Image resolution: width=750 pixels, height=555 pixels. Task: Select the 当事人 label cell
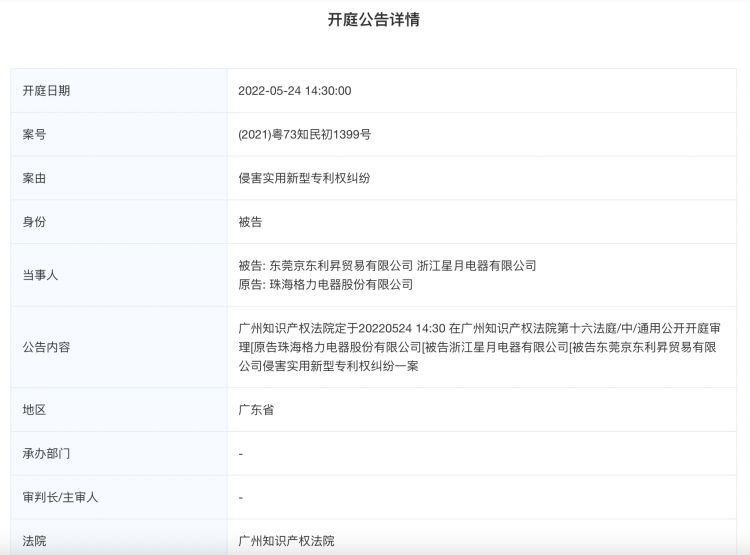pyautogui.click(x=119, y=275)
